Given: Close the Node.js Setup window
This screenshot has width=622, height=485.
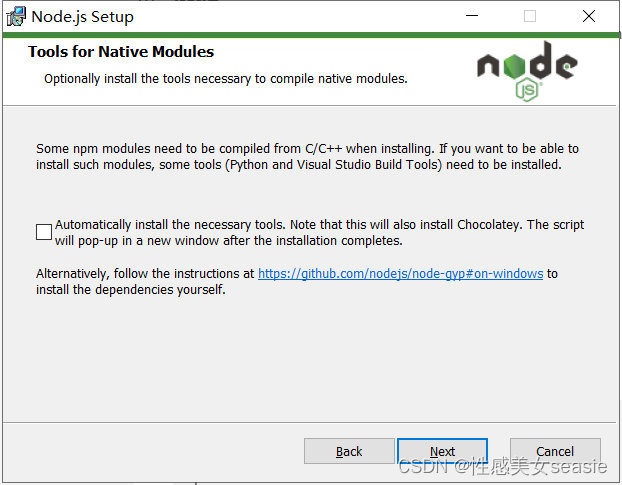Looking at the screenshot, I should 589,16.
